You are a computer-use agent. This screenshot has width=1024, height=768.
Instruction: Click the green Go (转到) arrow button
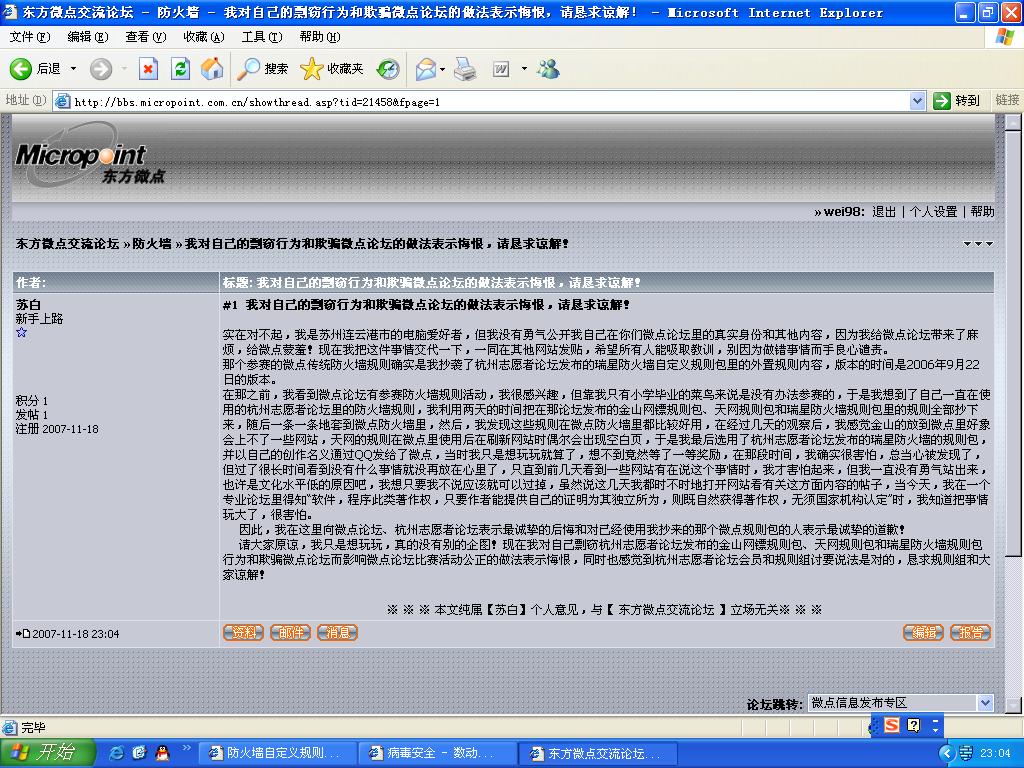[957, 101]
